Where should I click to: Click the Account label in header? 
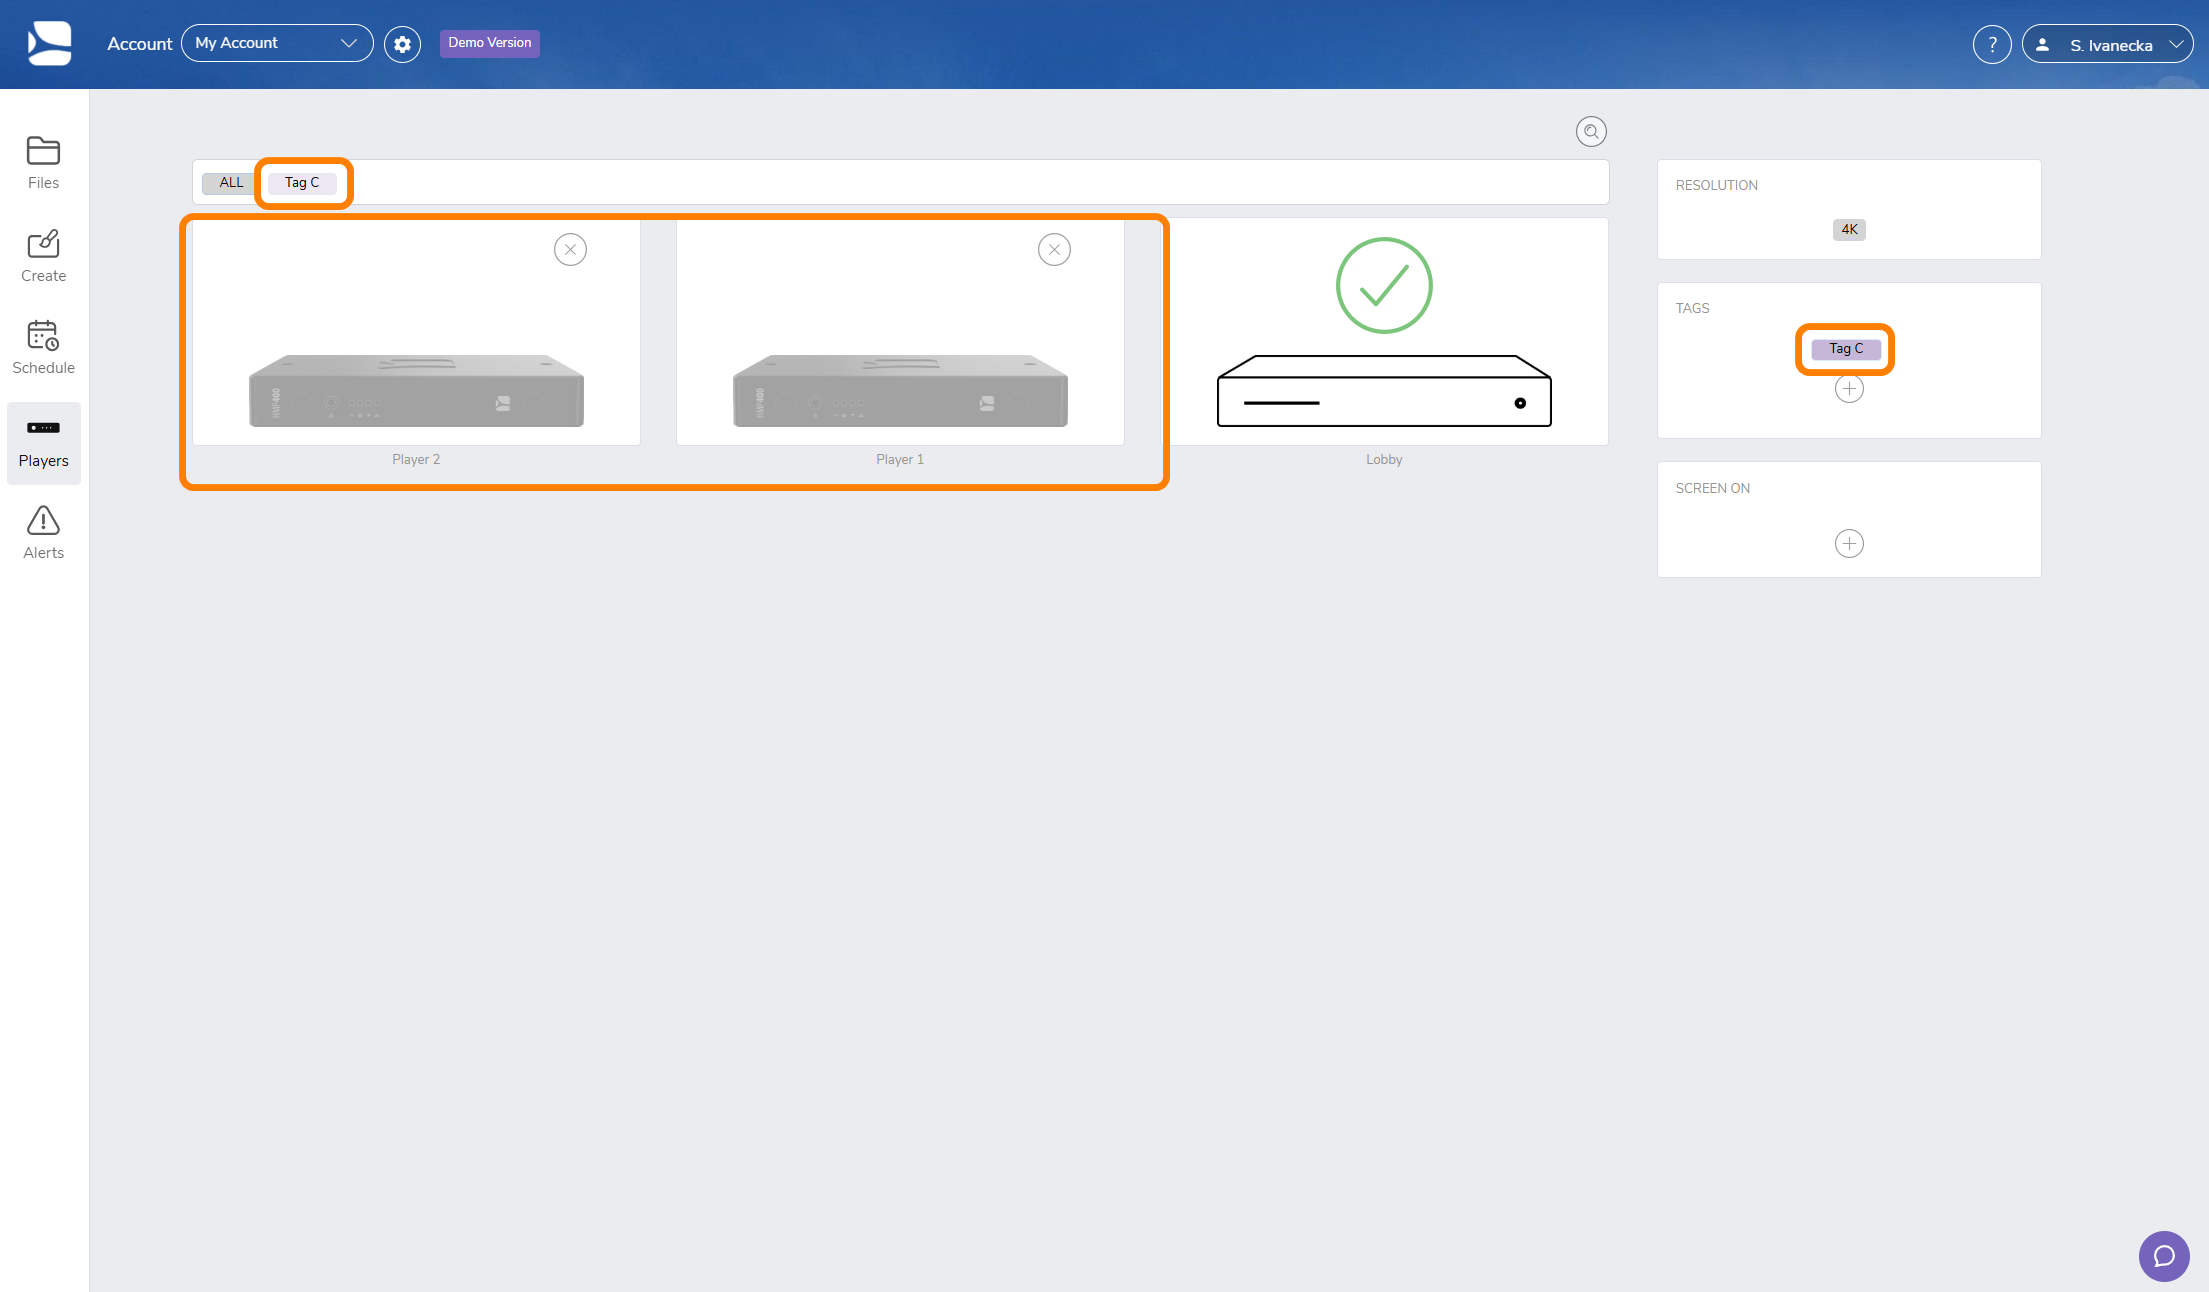[139, 44]
